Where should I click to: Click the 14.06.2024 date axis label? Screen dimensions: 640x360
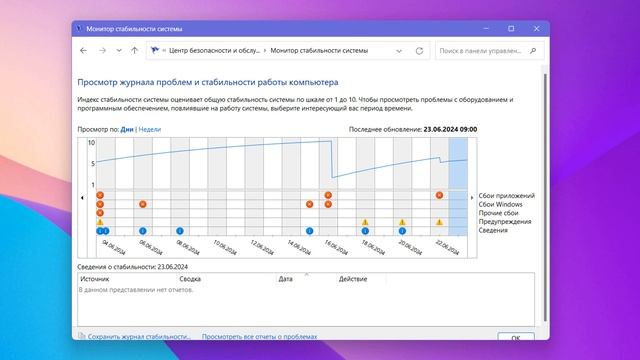coord(299,247)
